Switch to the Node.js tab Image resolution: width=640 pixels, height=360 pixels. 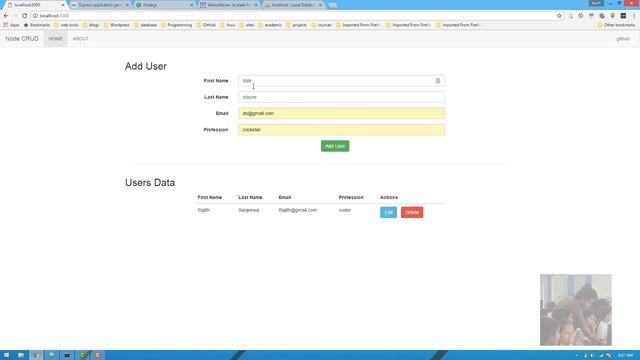(164, 5)
